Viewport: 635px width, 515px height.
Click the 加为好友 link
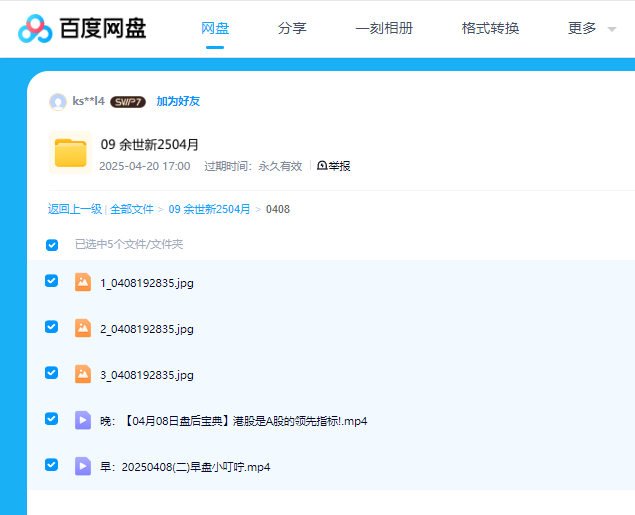(x=178, y=102)
